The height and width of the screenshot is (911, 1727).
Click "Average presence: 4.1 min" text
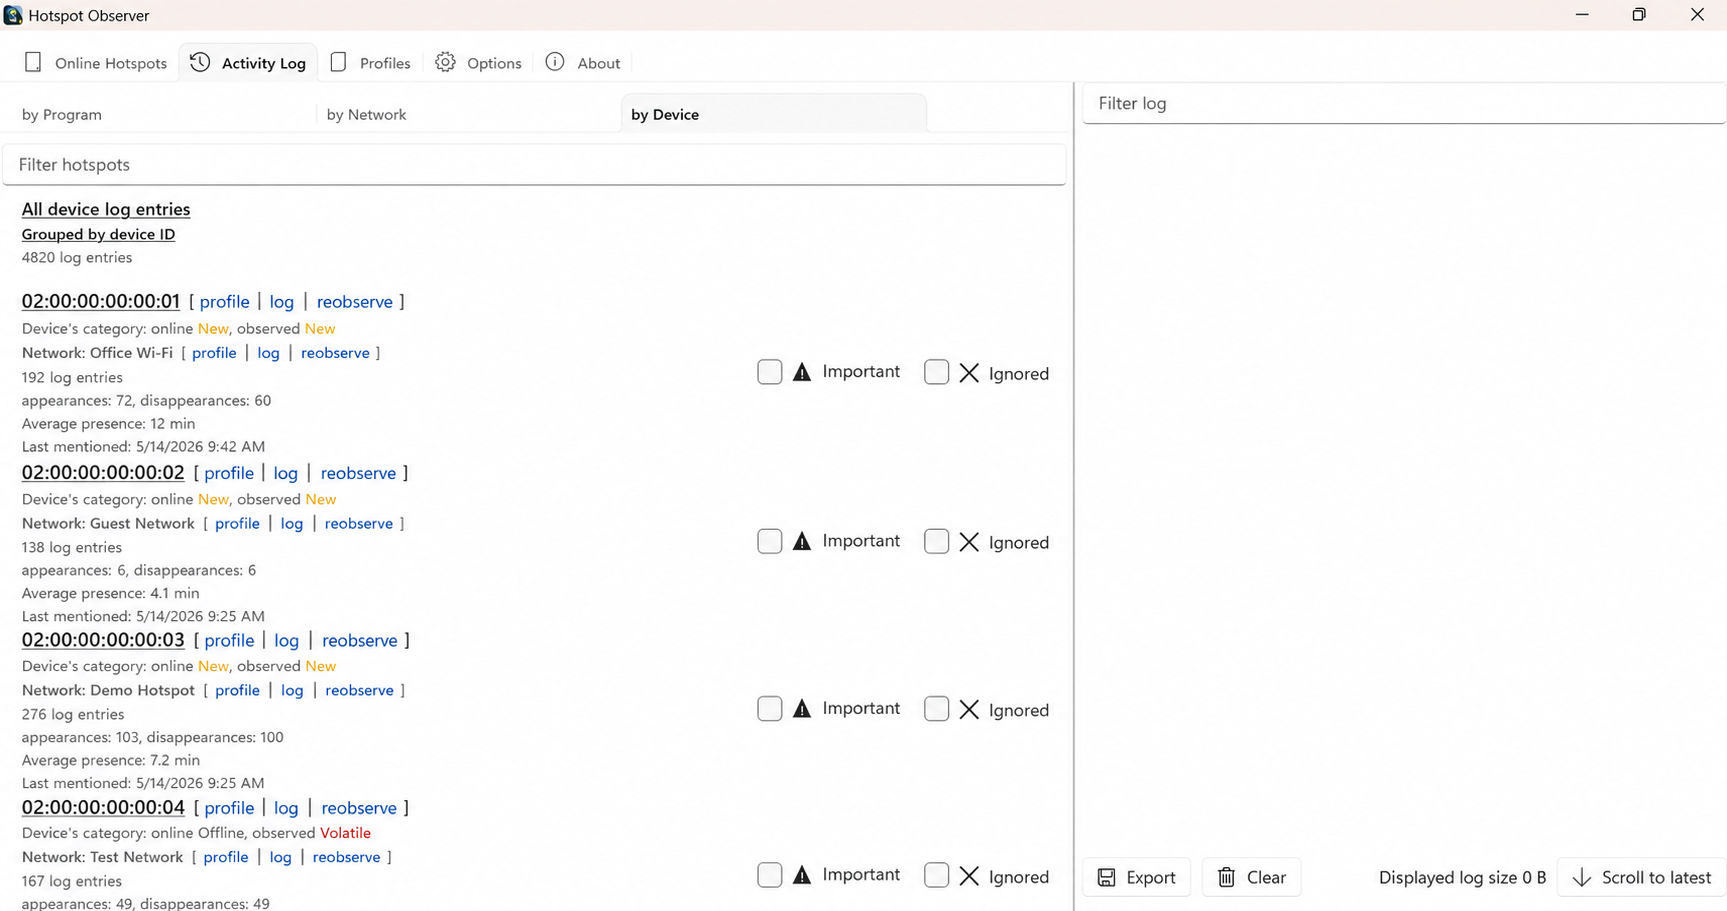point(111,593)
